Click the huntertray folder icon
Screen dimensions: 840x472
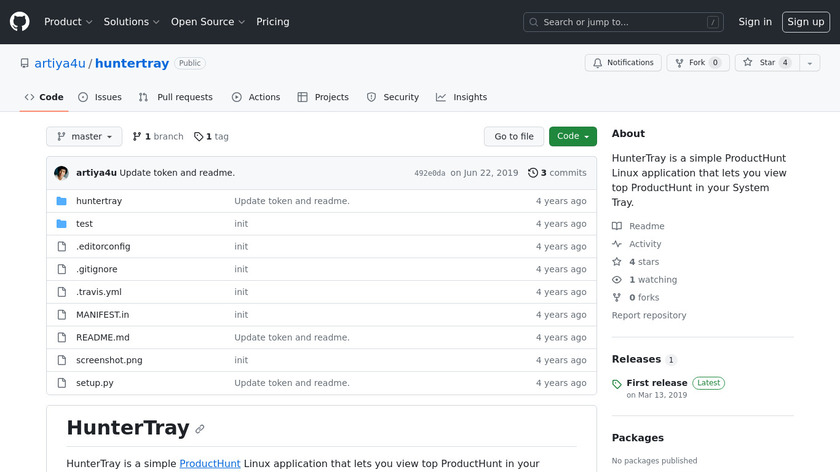[62, 201]
